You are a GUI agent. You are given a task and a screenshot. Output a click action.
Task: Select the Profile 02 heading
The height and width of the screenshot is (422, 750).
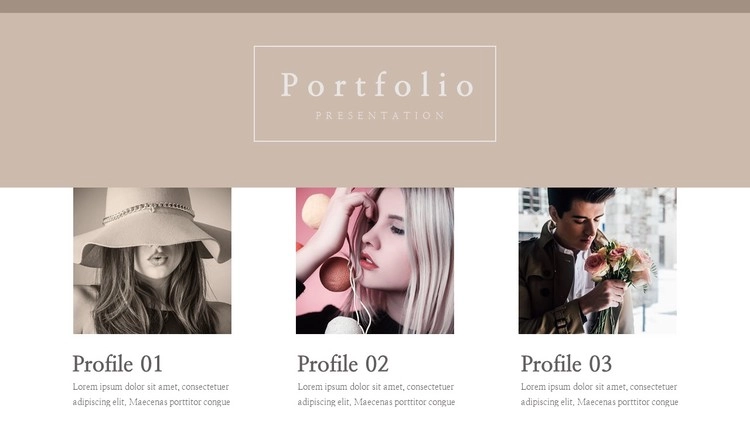tap(343, 364)
